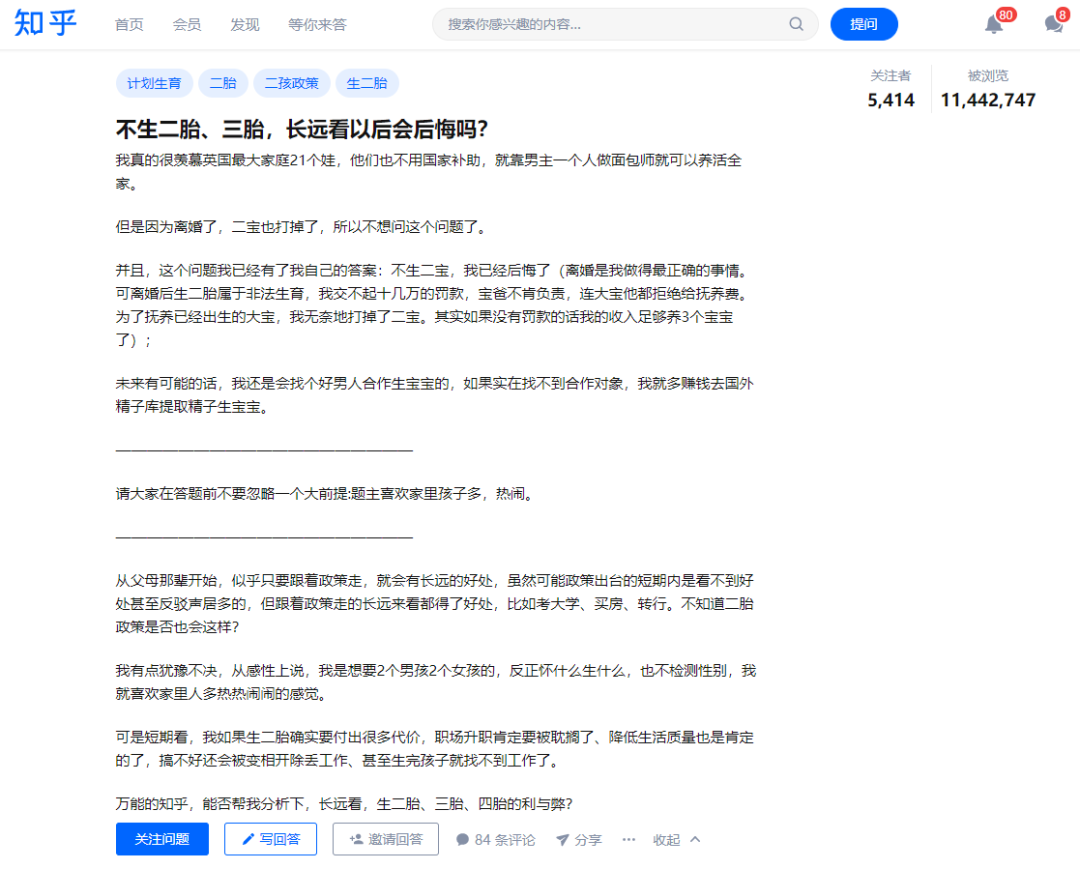
Task: Follow the question via 关注问题 button
Action: click(x=162, y=839)
